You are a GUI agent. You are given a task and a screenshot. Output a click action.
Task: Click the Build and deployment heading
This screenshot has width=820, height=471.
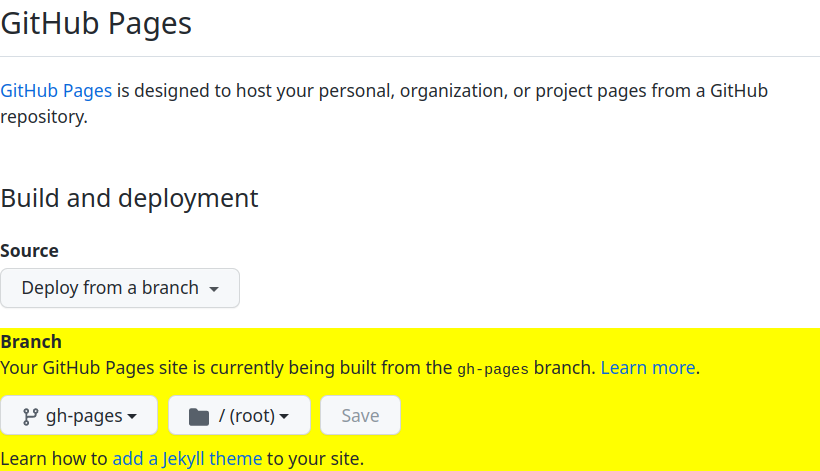130,198
